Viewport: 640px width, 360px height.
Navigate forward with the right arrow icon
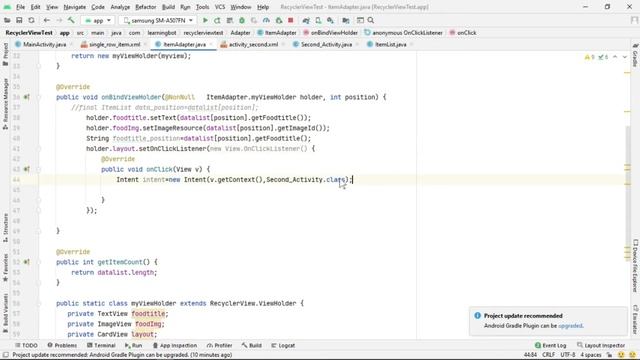(x=59, y=20)
